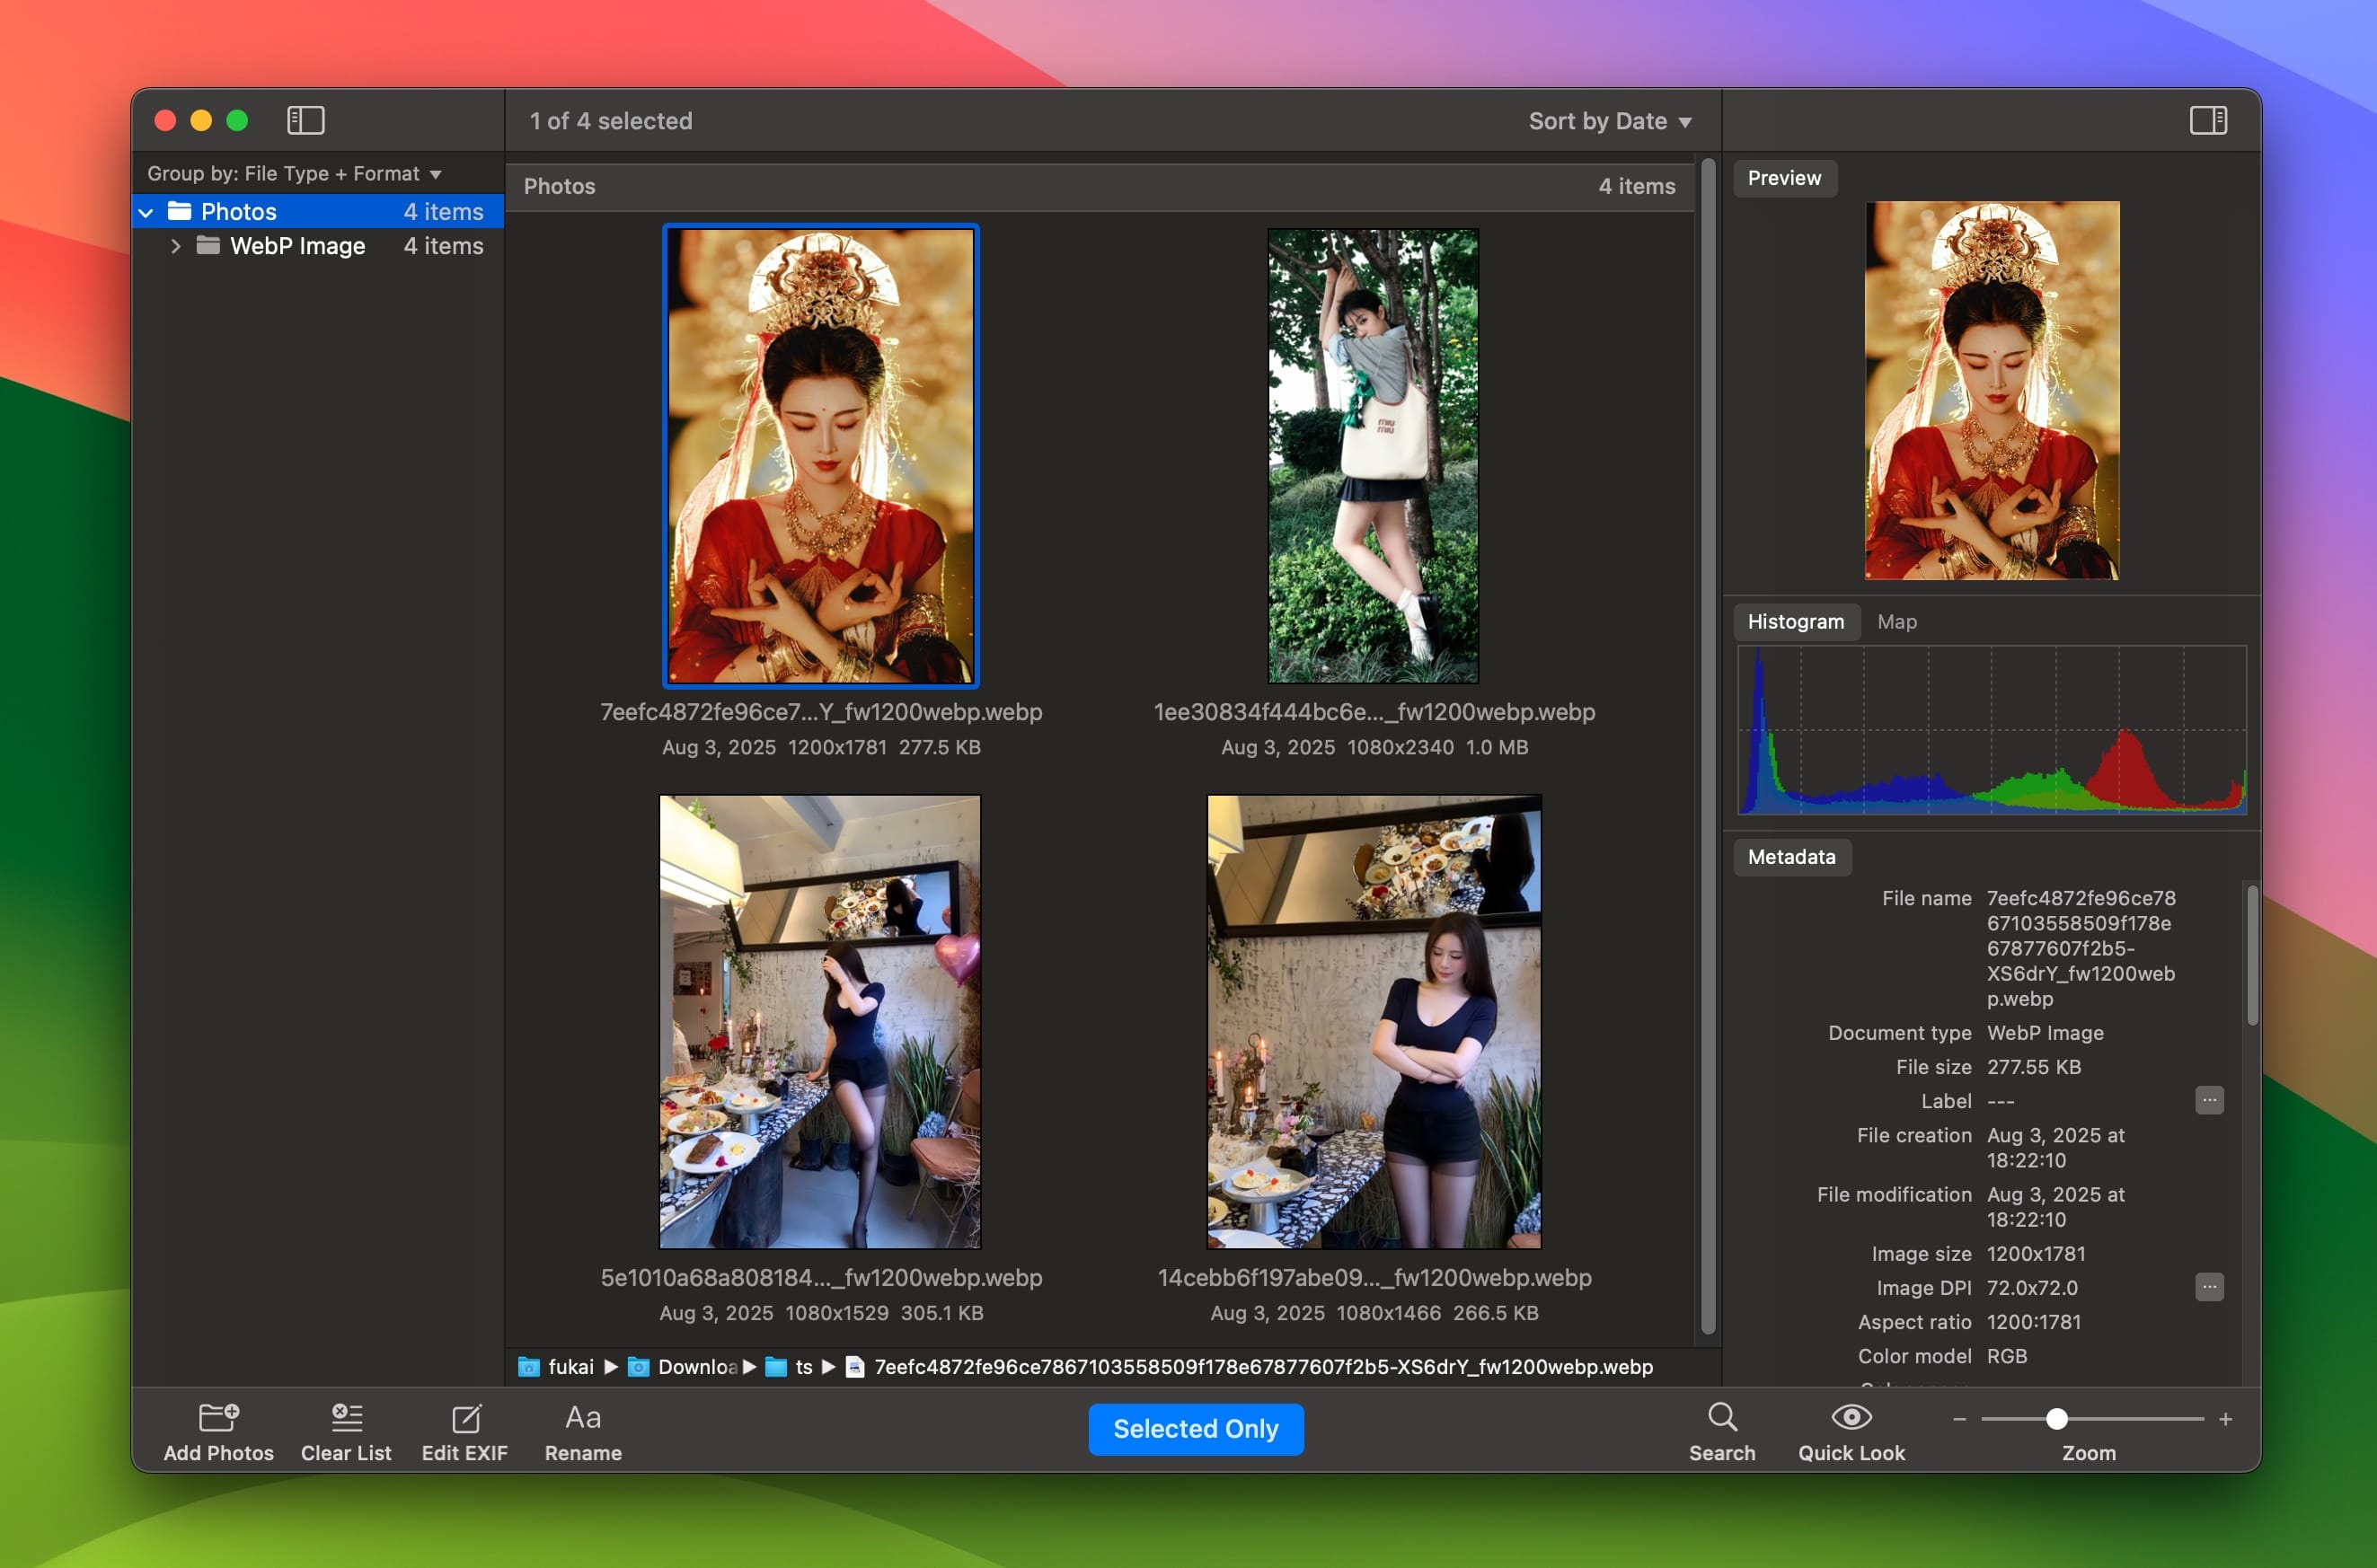The height and width of the screenshot is (1568, 2377).
Task: Select the Histogram tab
Action: click(x=1795, y=621)
